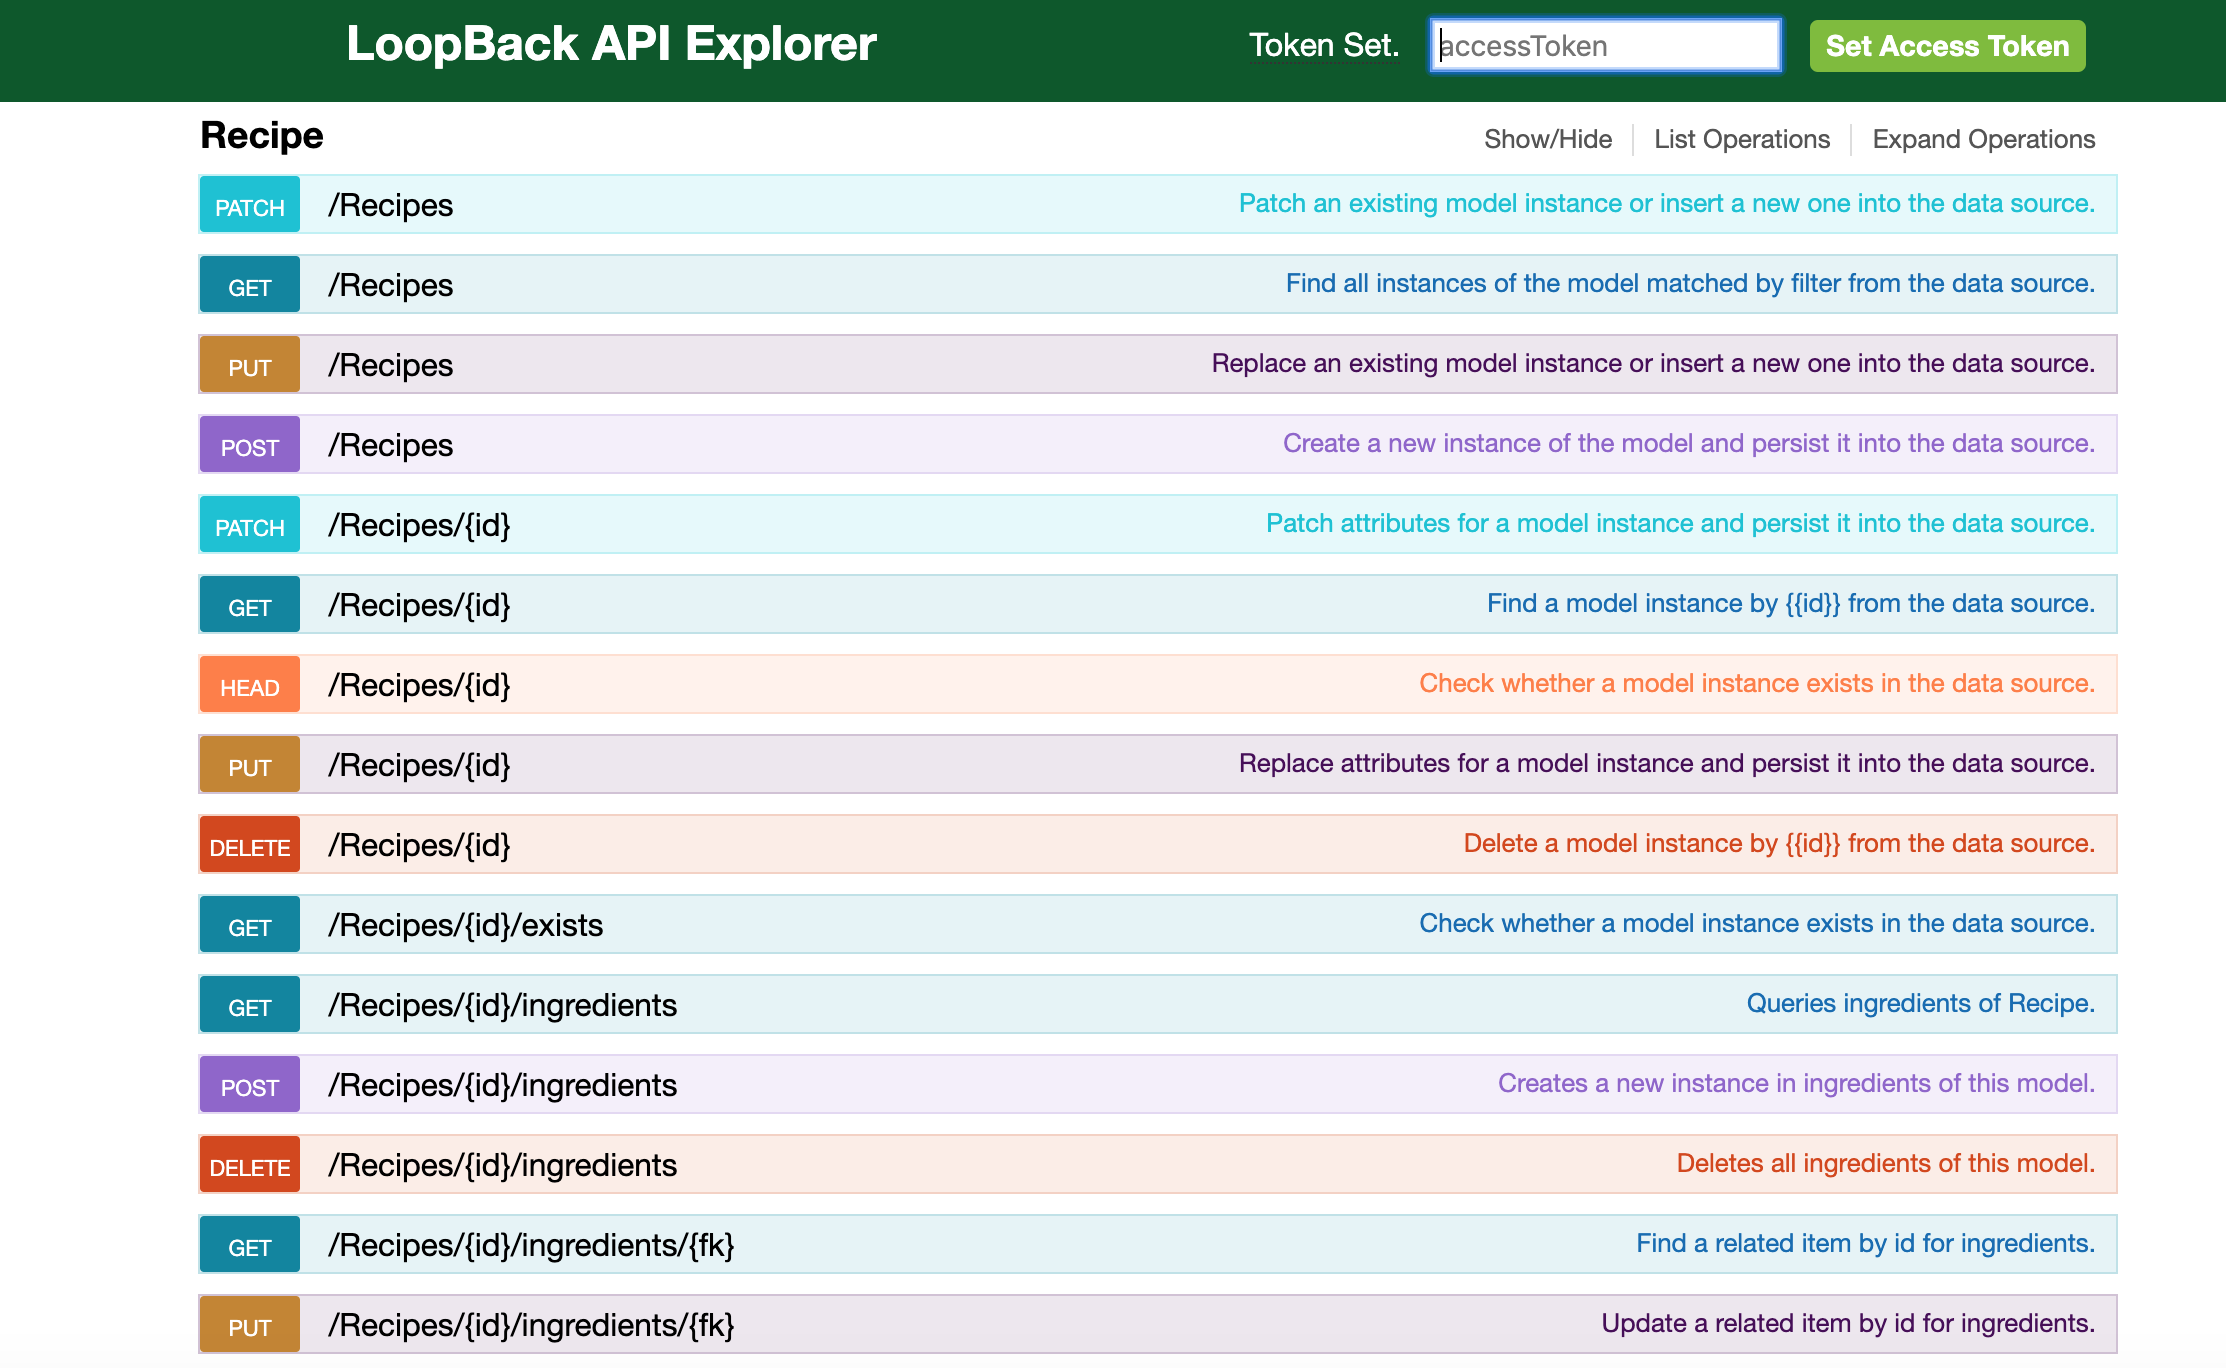Select List Operations
Viewport: 2226px width, 1368px height.
pyautogui.click(x=1741, y=139)
